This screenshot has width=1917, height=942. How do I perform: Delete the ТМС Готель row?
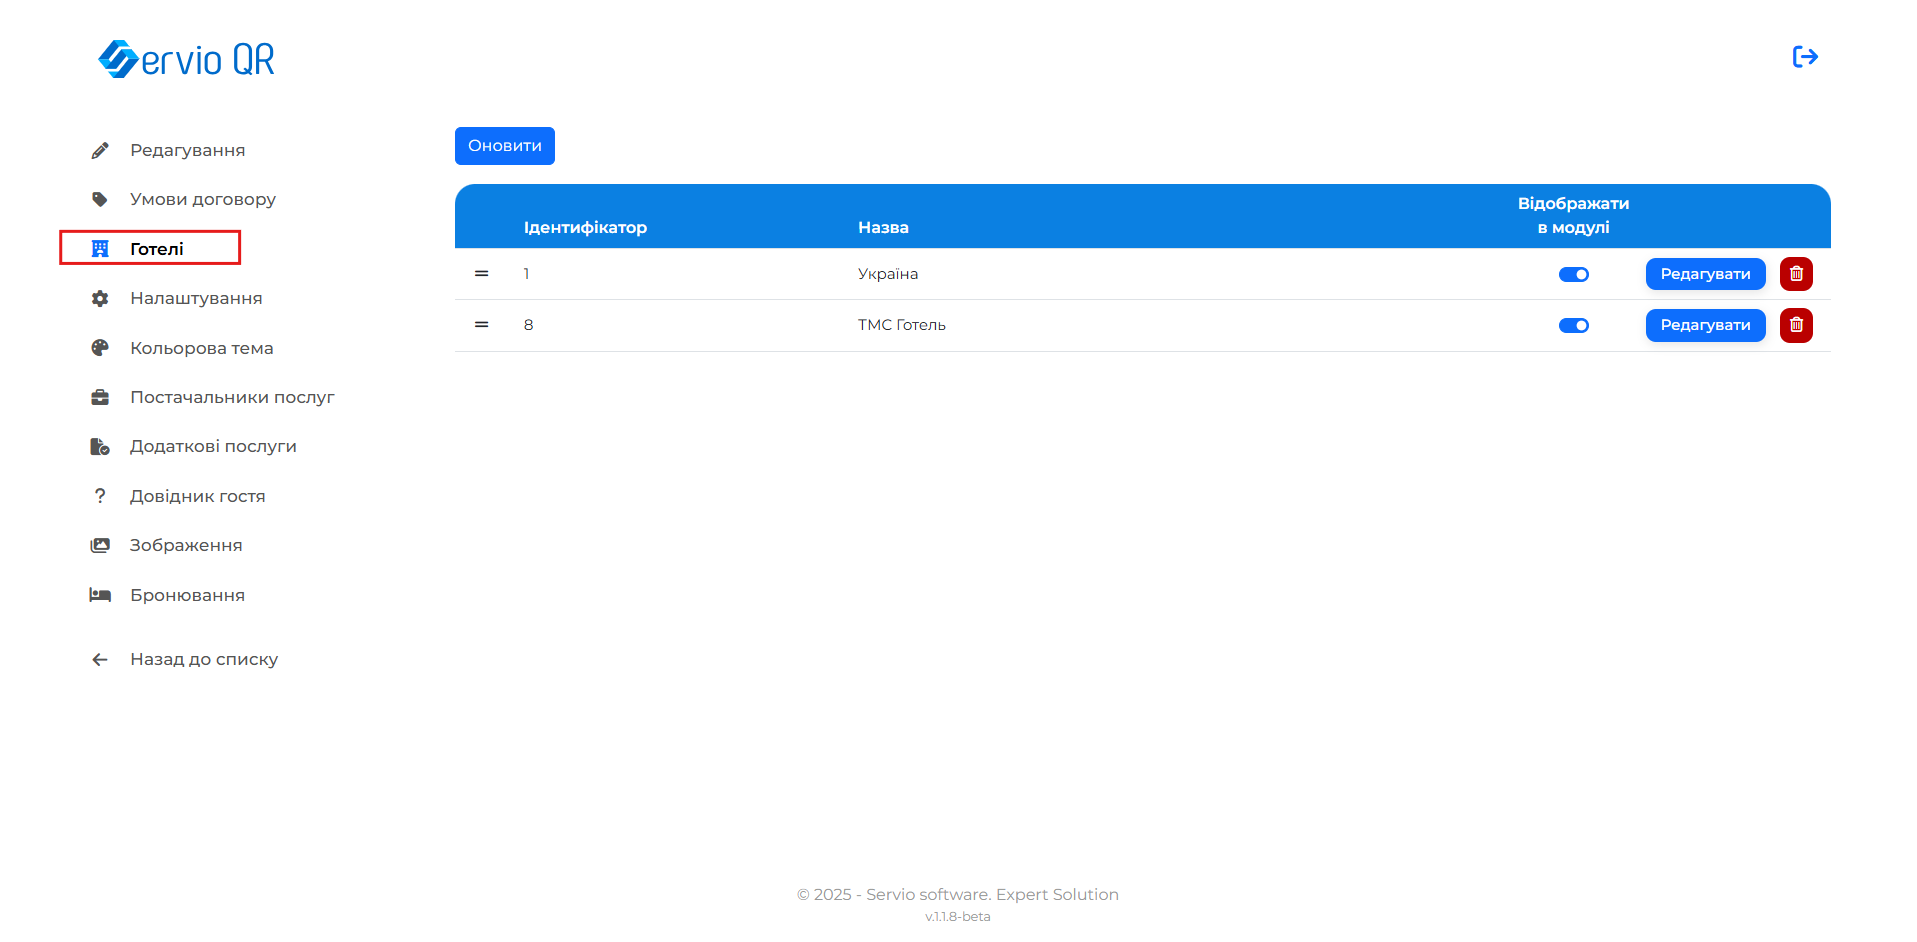pyautogui.click(x=1795, y=325)
